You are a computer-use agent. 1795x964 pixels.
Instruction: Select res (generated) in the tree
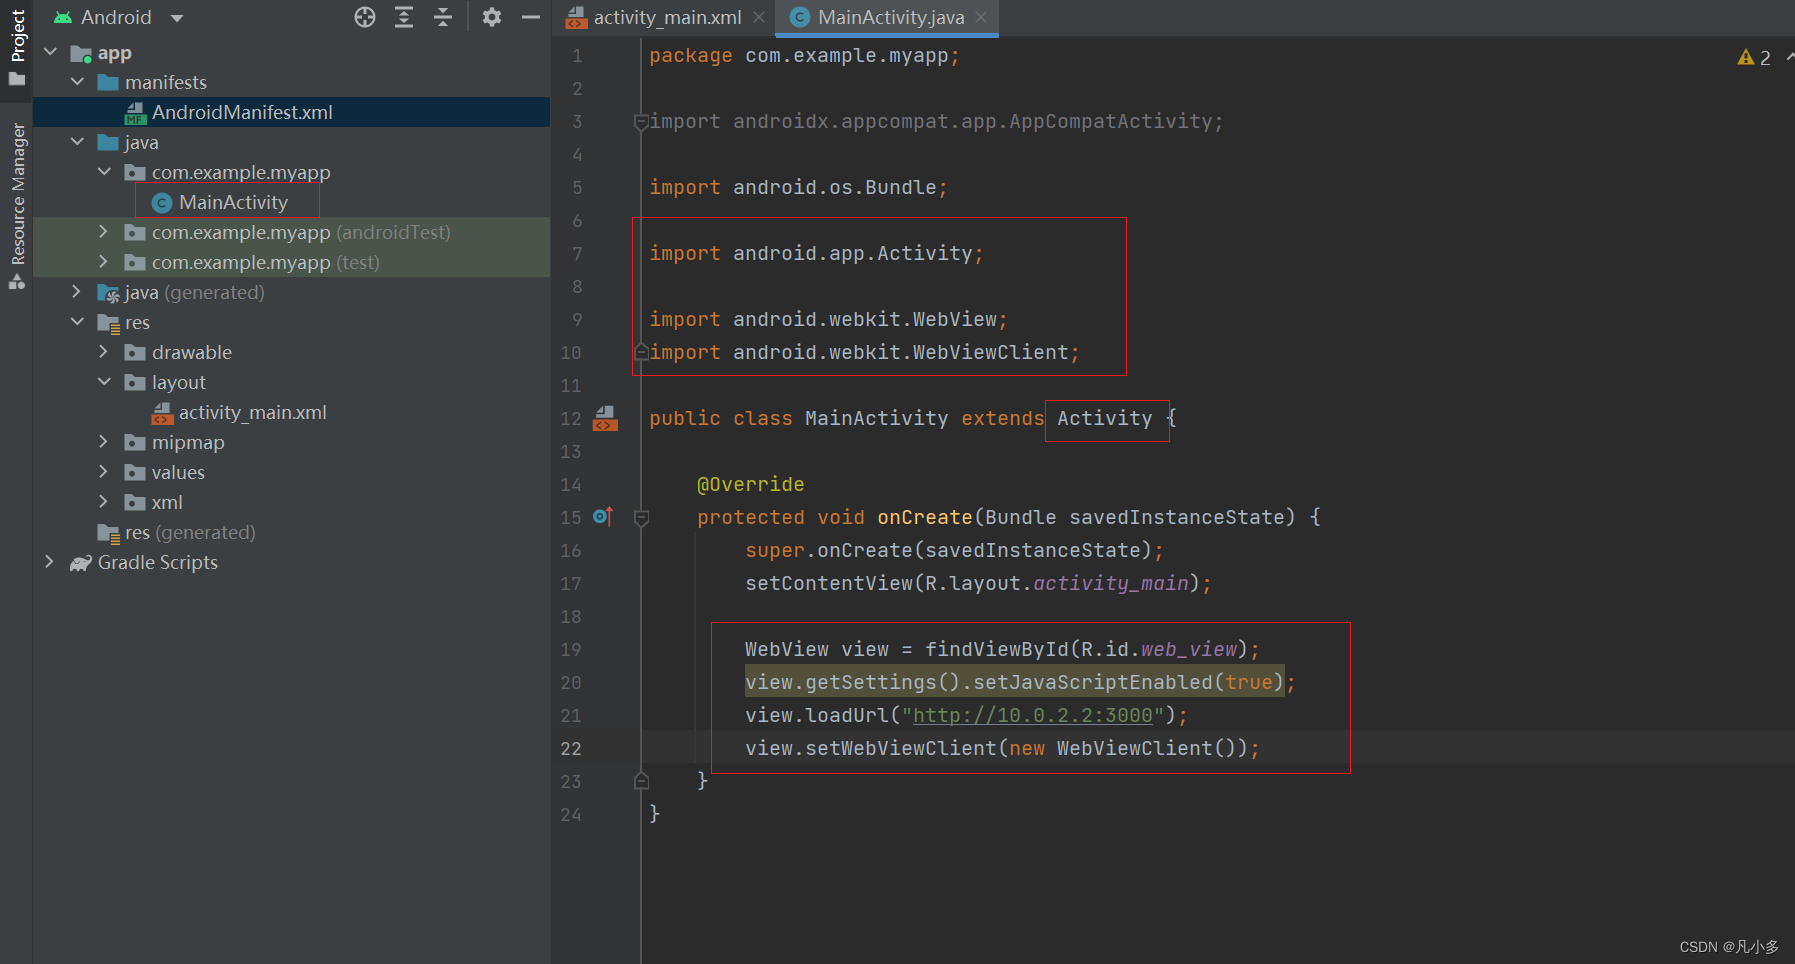(x=190, y=532)
